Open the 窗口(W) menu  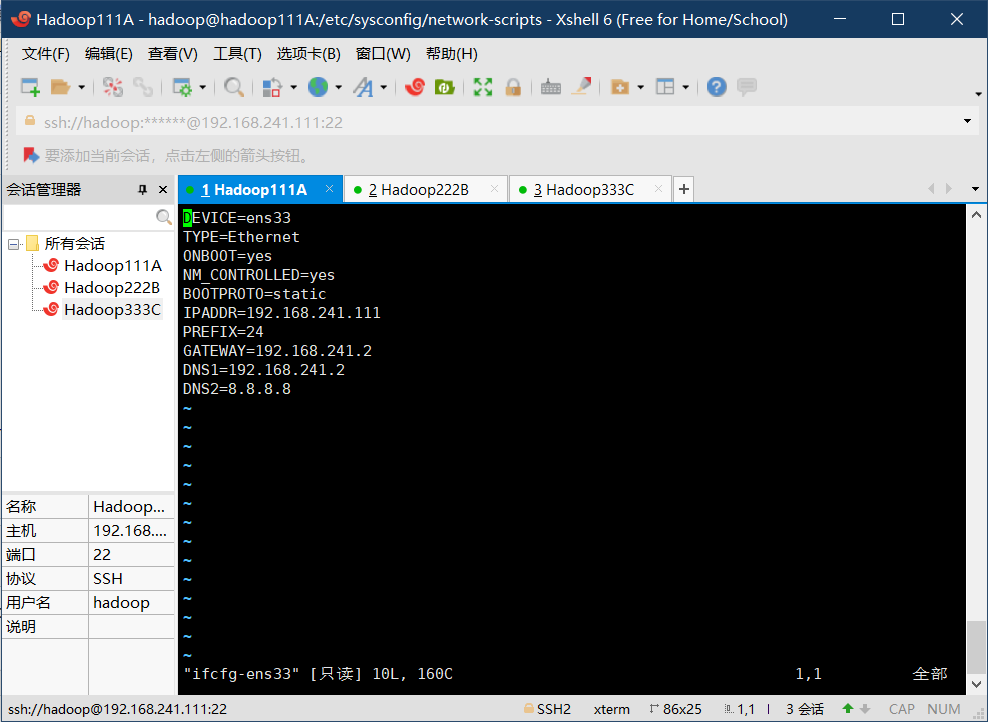tap(382, 54)
